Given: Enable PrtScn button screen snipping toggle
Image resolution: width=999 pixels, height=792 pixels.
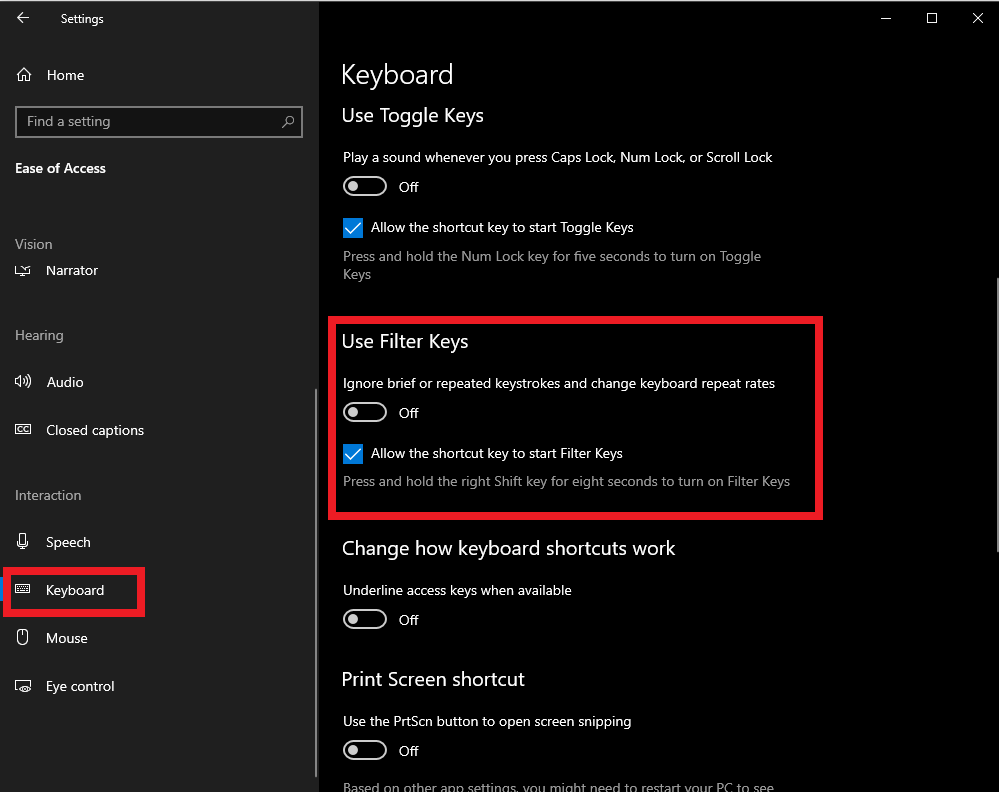Looking at the screenshot, I should 365,751.
